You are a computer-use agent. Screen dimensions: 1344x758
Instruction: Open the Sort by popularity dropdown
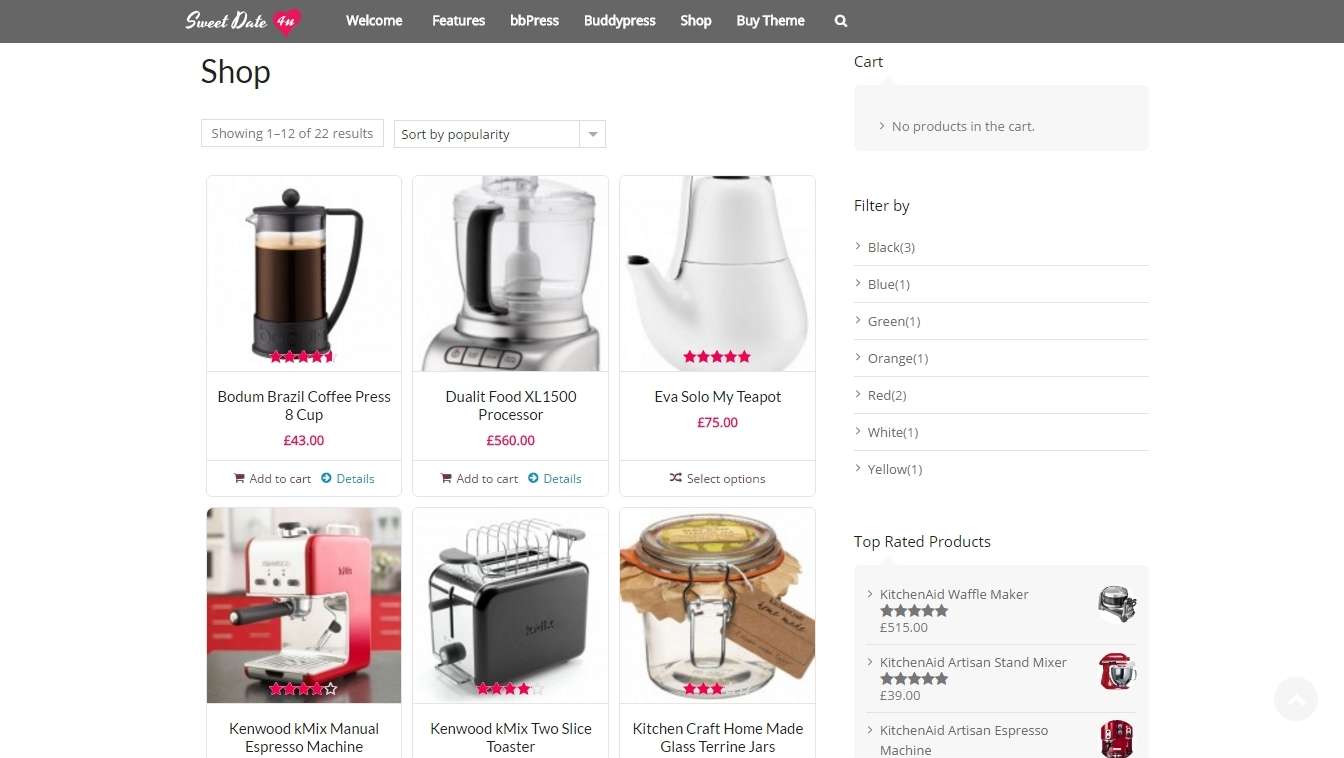(500, 134)
